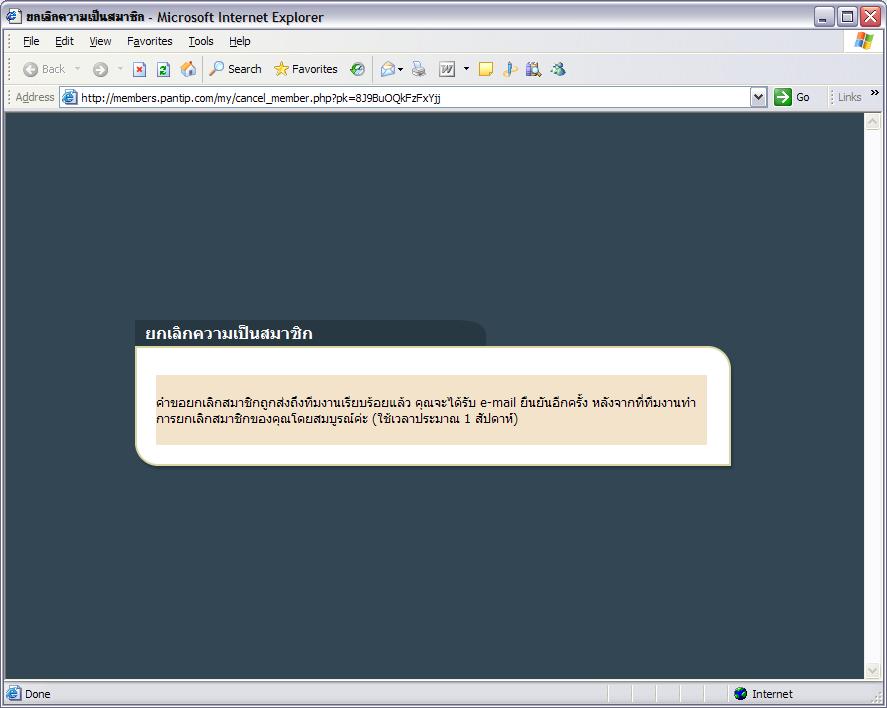Open the Edit with Word dropdown arrow
This screenshot has height=708, width=887.
tap(466, 69)
